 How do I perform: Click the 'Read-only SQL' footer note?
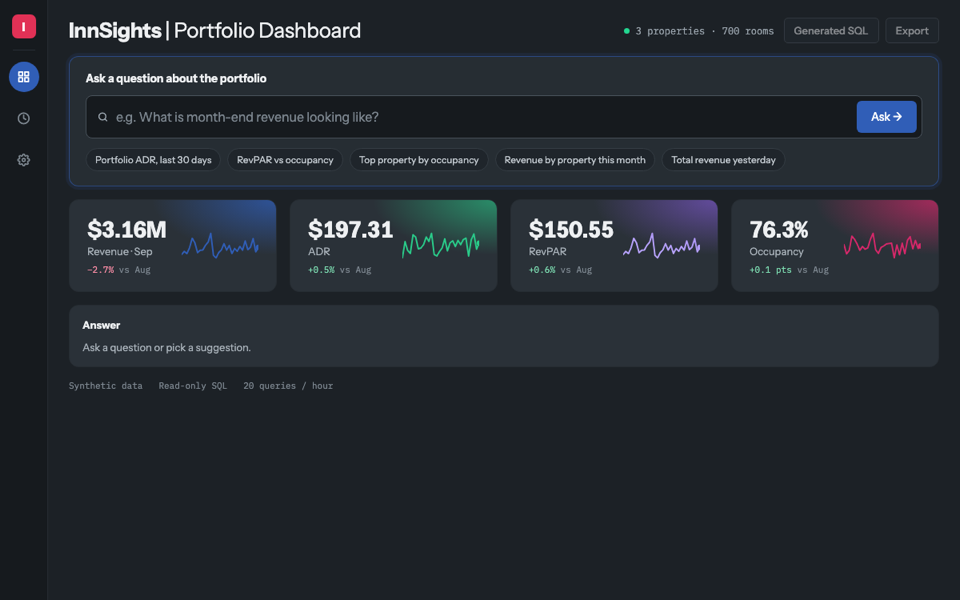click(193, 386)
